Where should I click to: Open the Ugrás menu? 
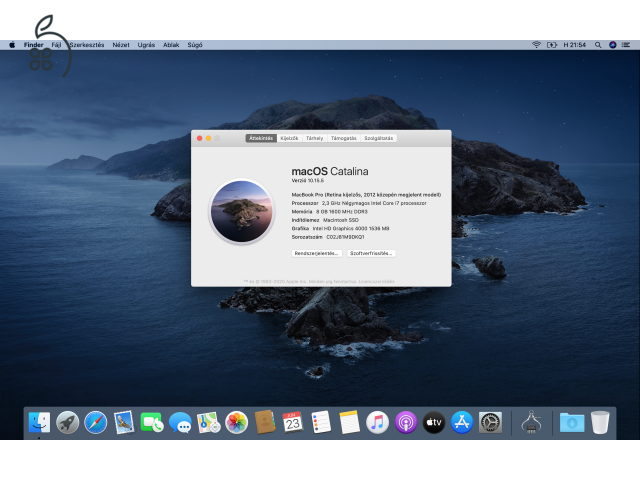point(146,45)
